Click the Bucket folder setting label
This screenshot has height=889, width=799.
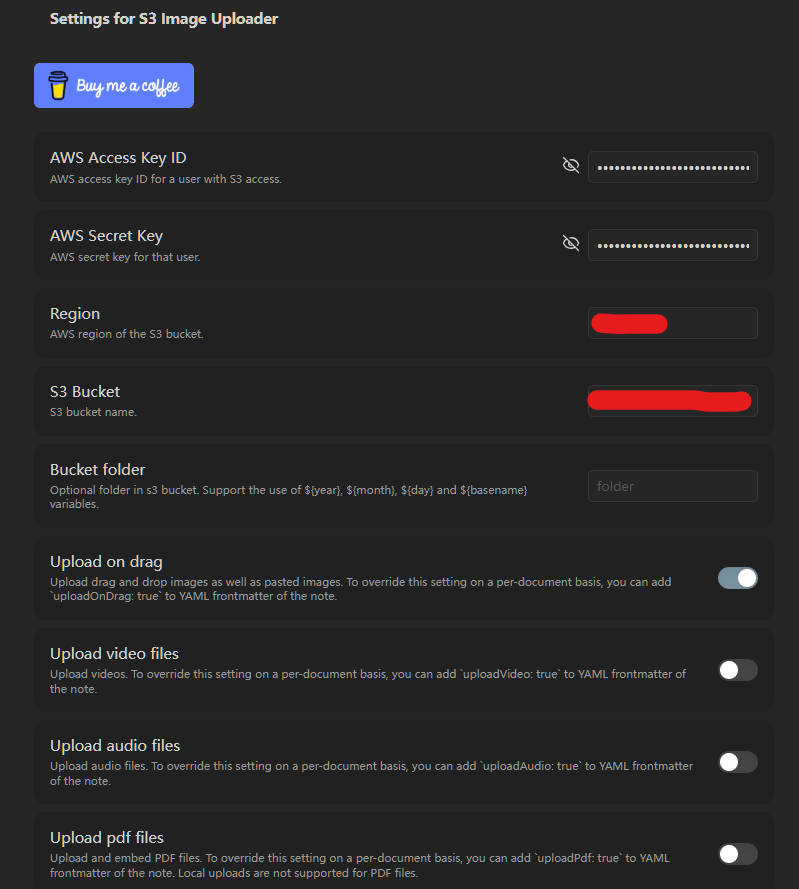pyautogui.click(x=98, y=469)
